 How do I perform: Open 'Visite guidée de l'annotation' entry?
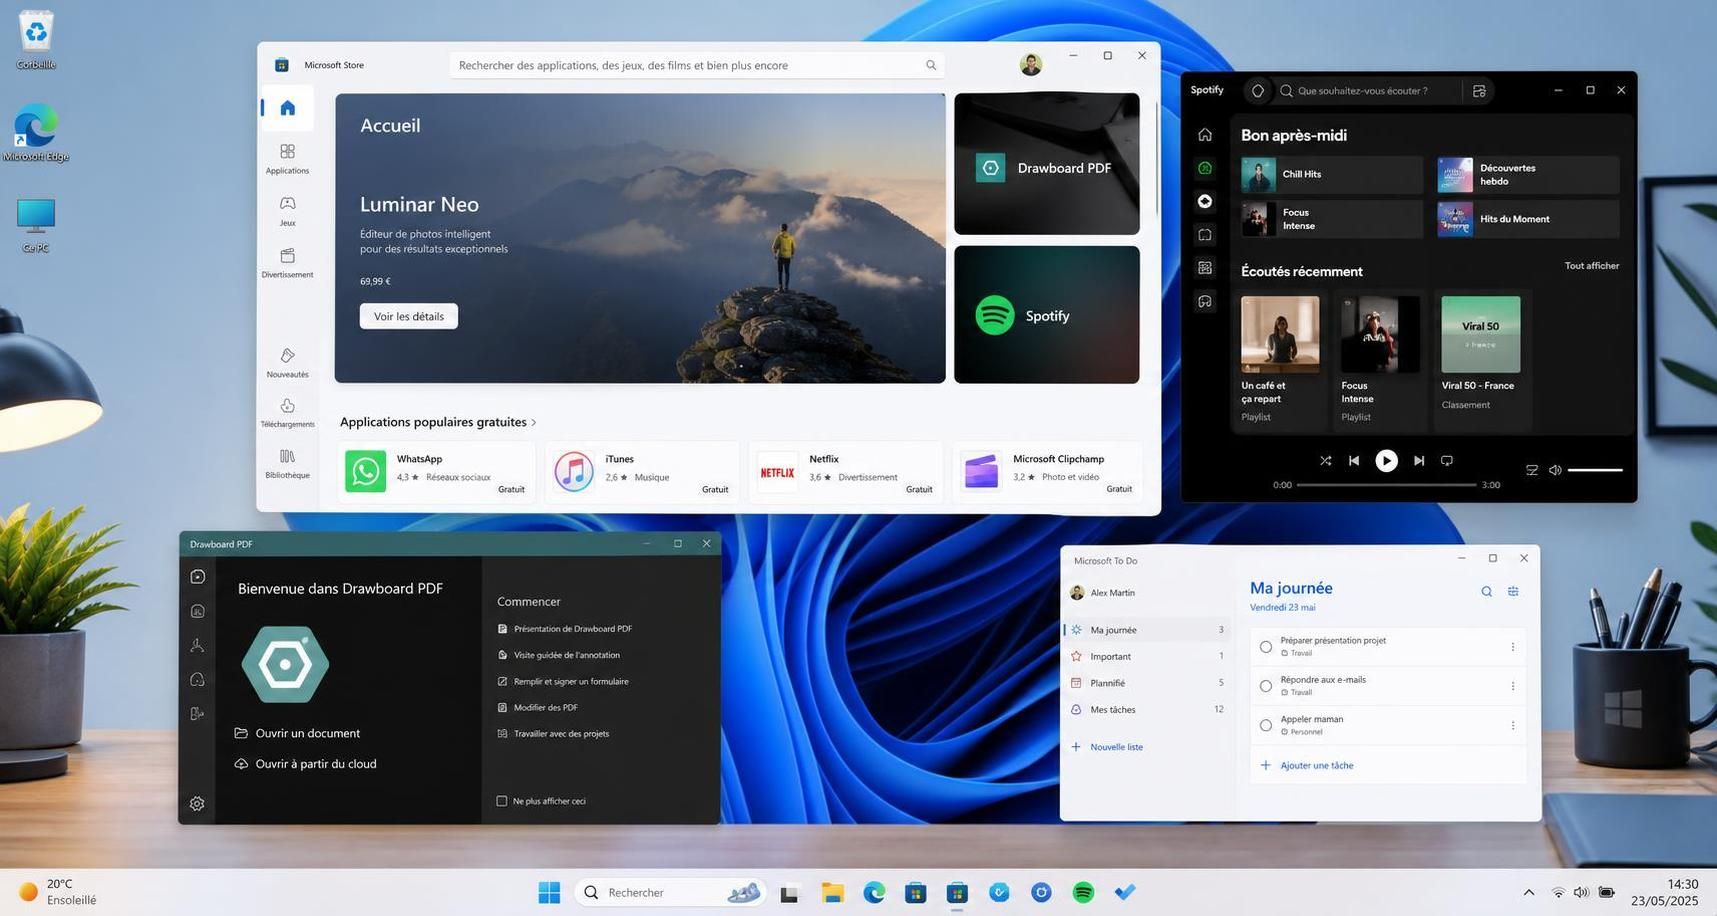click(x=559, y=655)
